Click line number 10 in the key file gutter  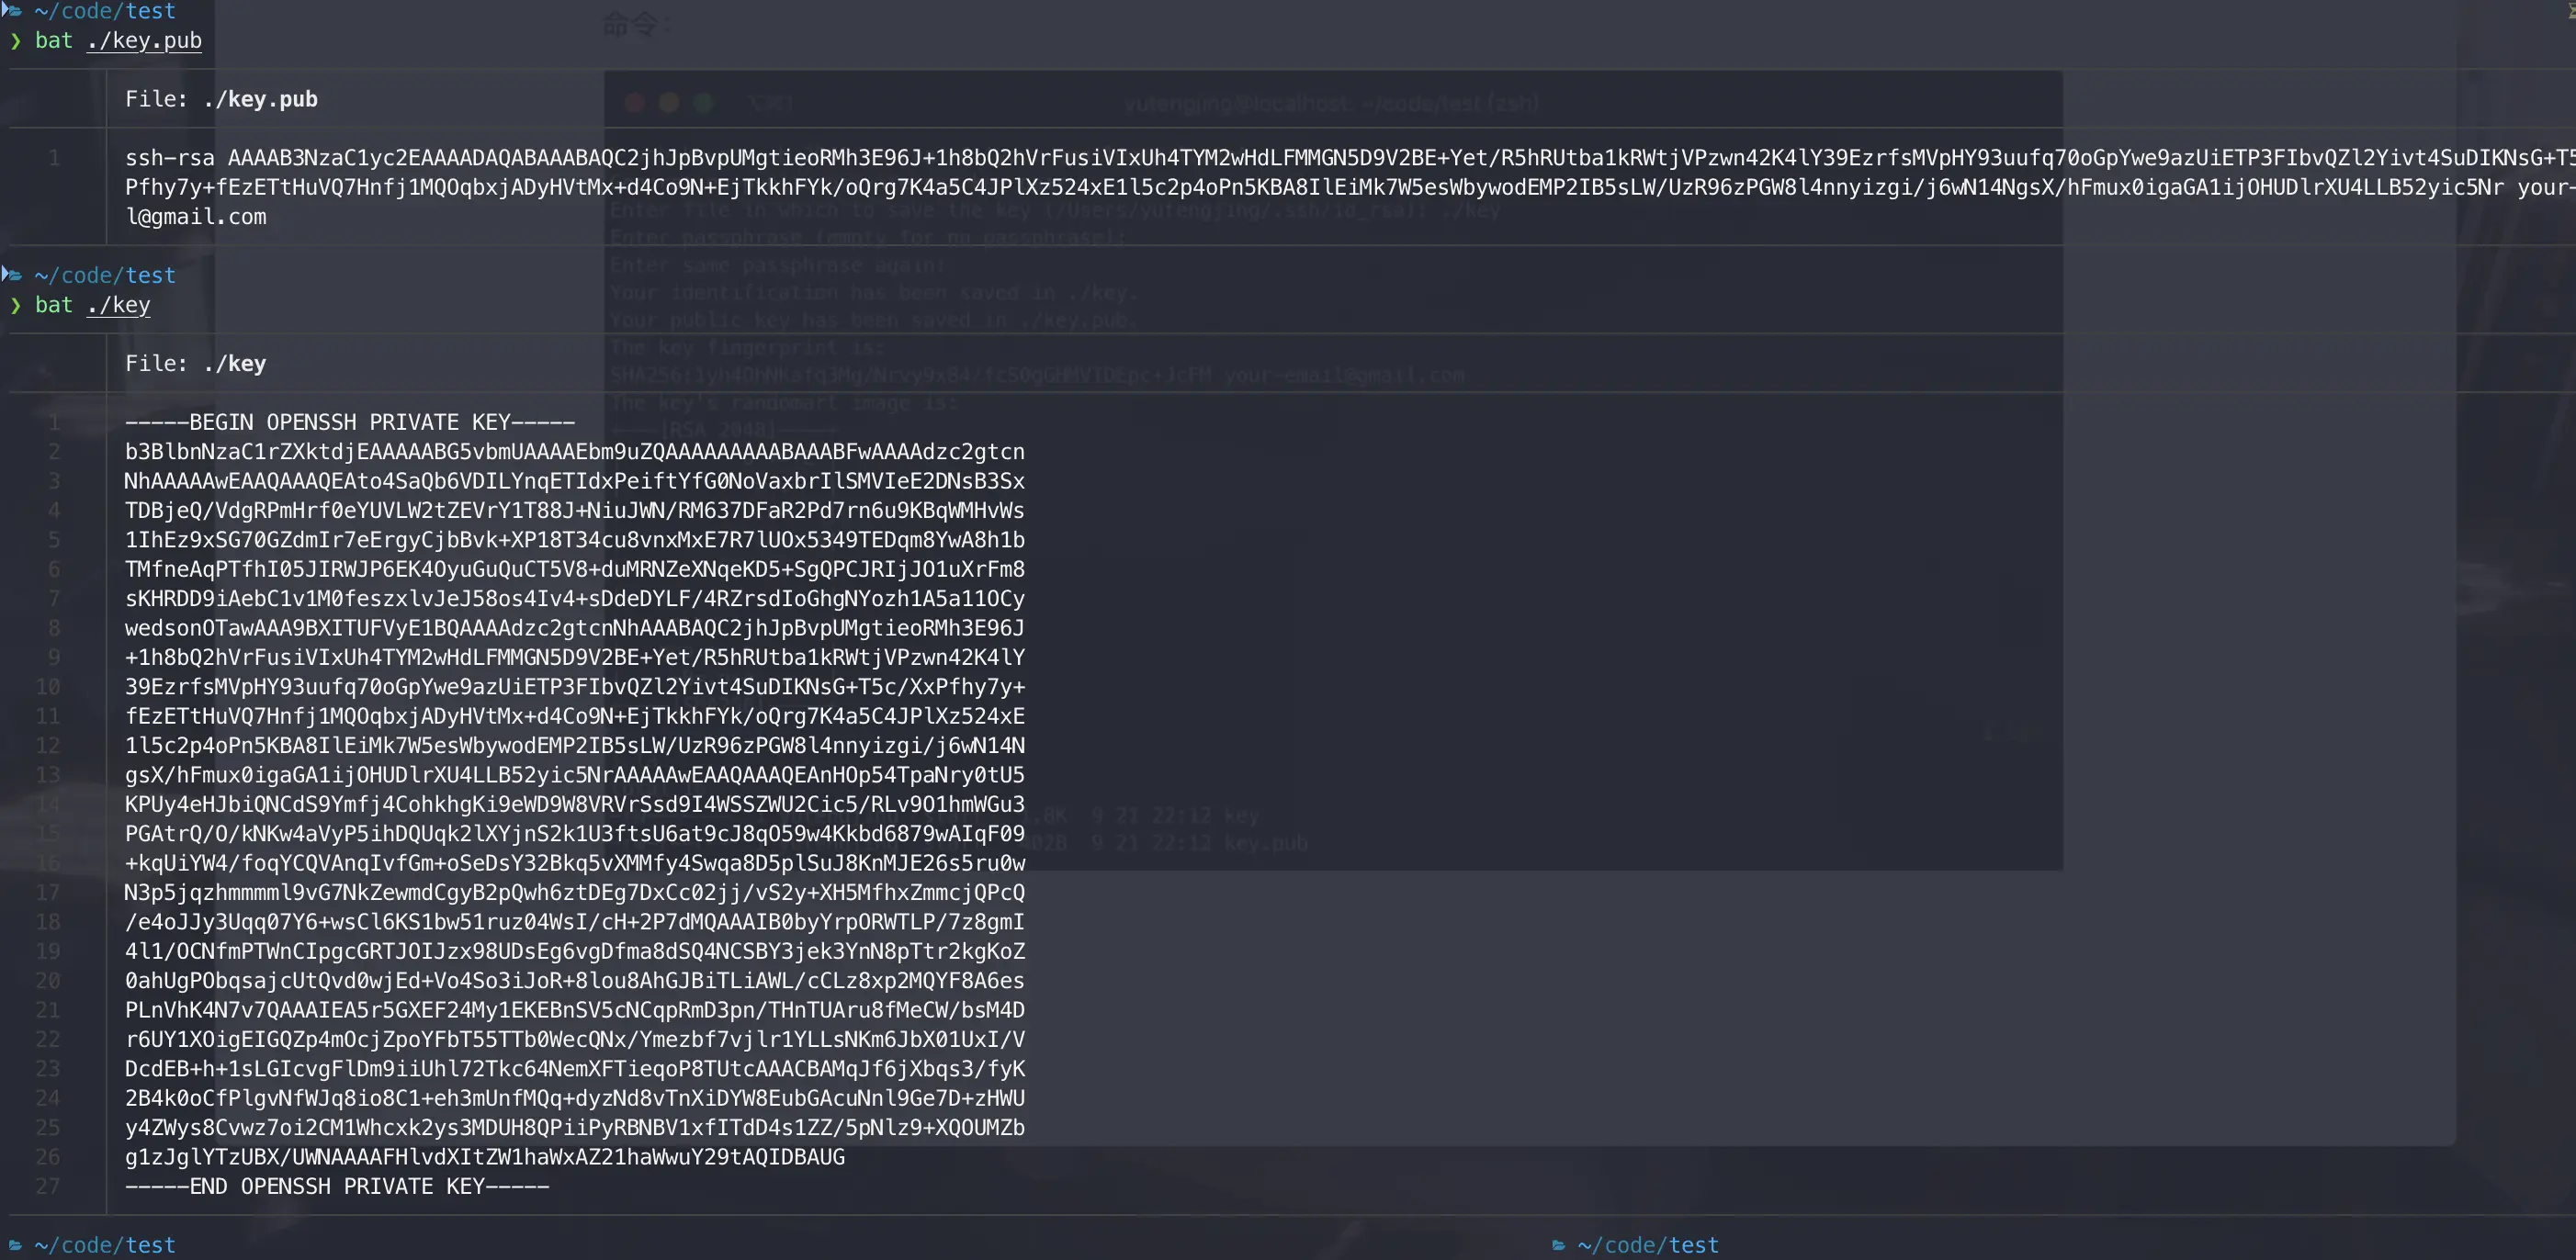click(x=48, y=687)
